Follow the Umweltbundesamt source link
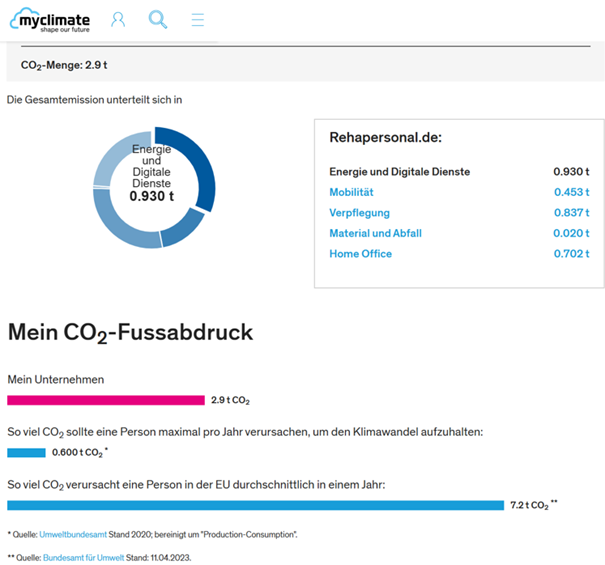Viewport: 605px width, 565px height. (x=72, y=535)
